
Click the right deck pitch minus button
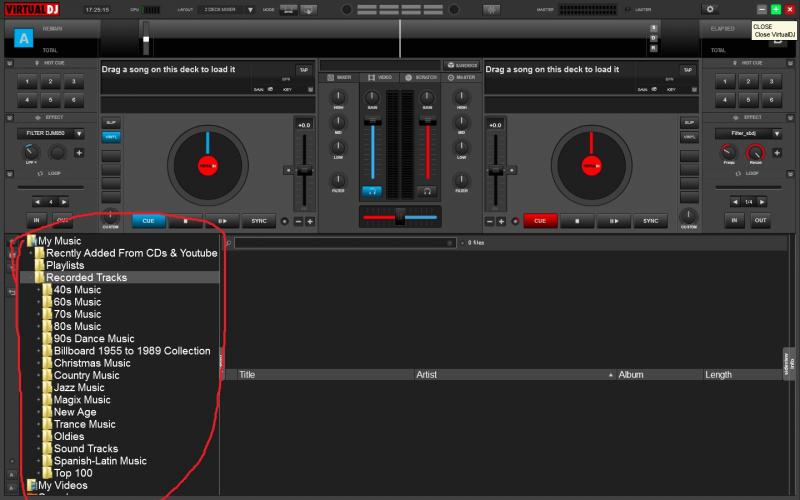coord(490,221)
